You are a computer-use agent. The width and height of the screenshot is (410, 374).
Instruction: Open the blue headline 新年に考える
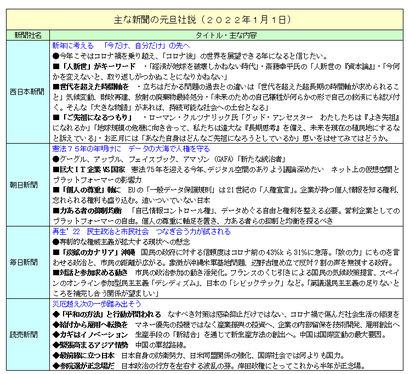coord(73,46)
